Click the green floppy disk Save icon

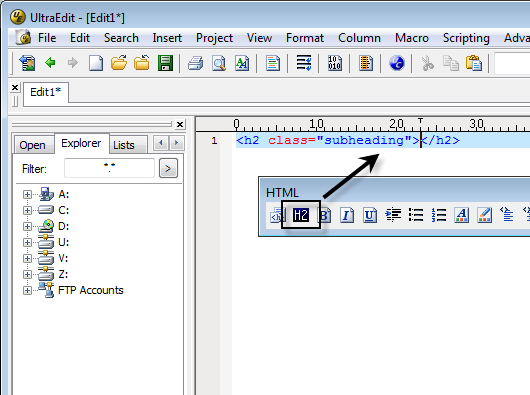point(165,63)
